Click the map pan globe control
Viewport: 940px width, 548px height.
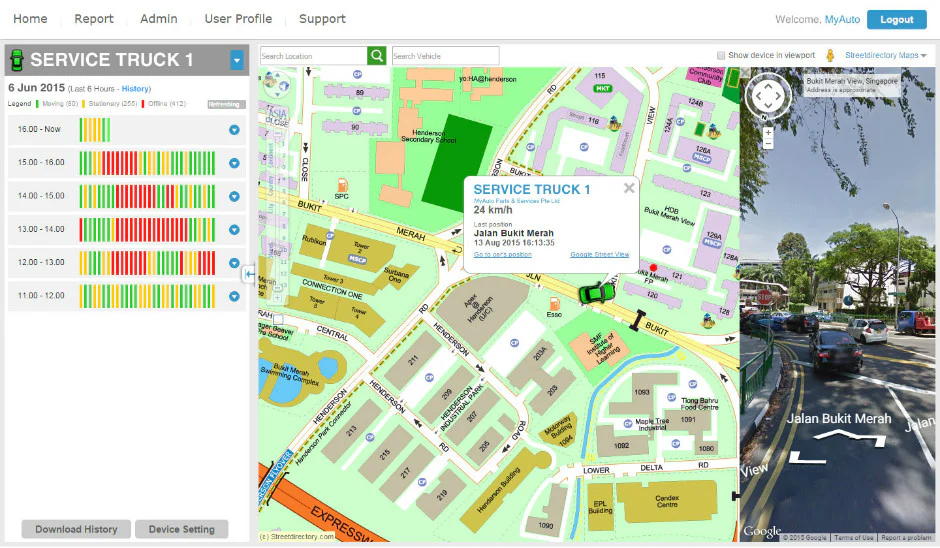(x=276, y=85)
